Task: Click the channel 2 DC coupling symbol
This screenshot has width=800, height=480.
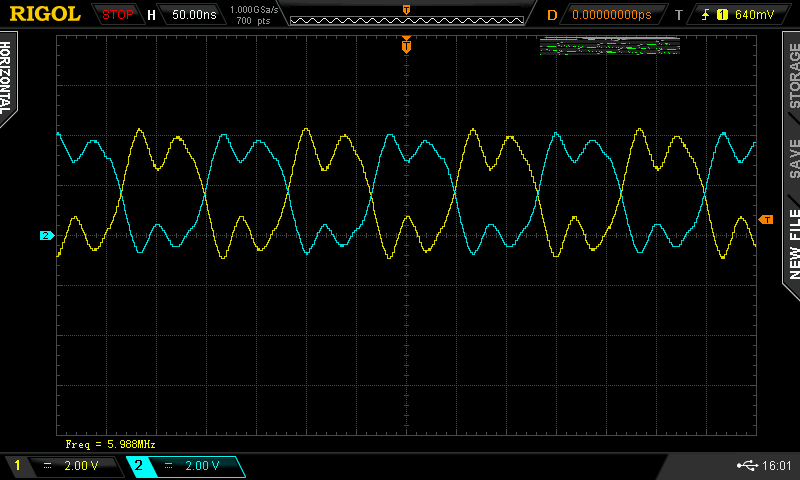Action: pyautogui.click(x=168, y=465)
